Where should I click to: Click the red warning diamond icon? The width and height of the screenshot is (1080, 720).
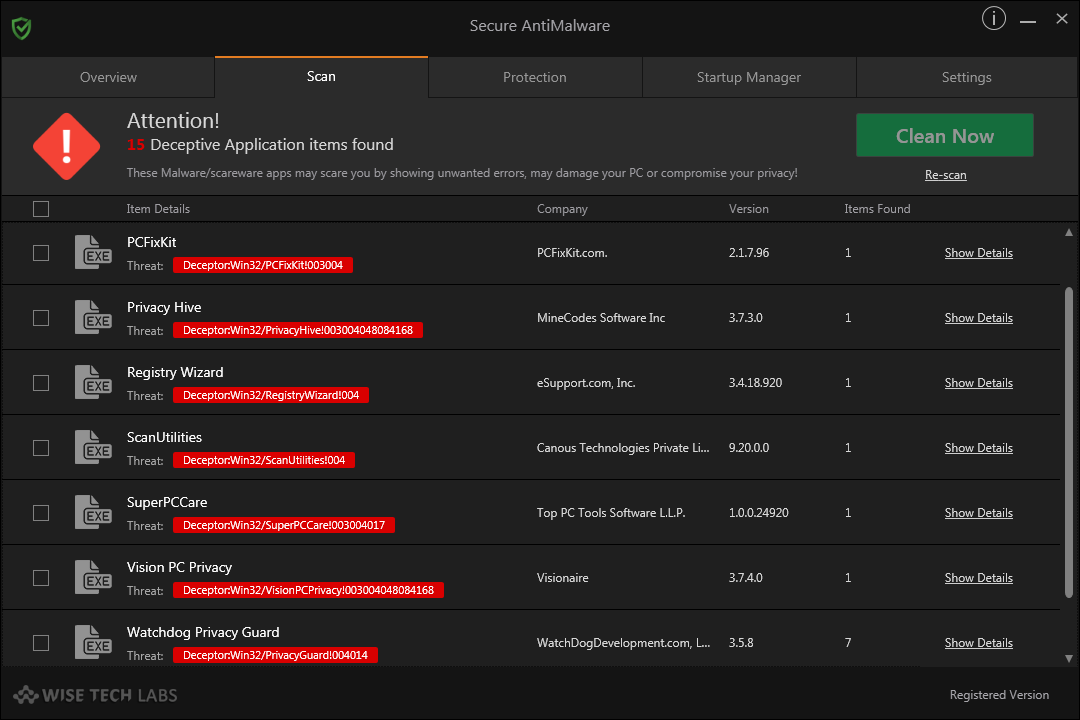pos(67,147)
